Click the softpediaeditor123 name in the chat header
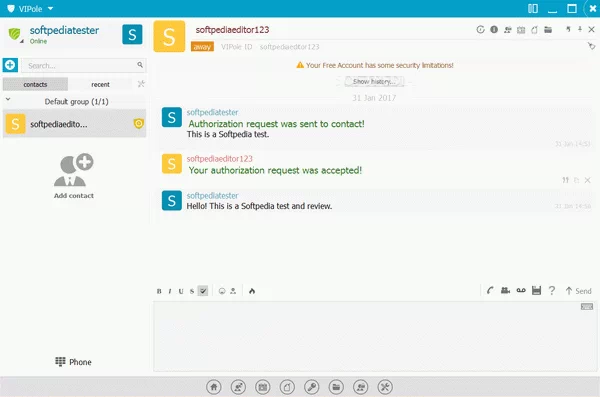The height and width of the screenshot is (397, 600). tap(232, 29)
